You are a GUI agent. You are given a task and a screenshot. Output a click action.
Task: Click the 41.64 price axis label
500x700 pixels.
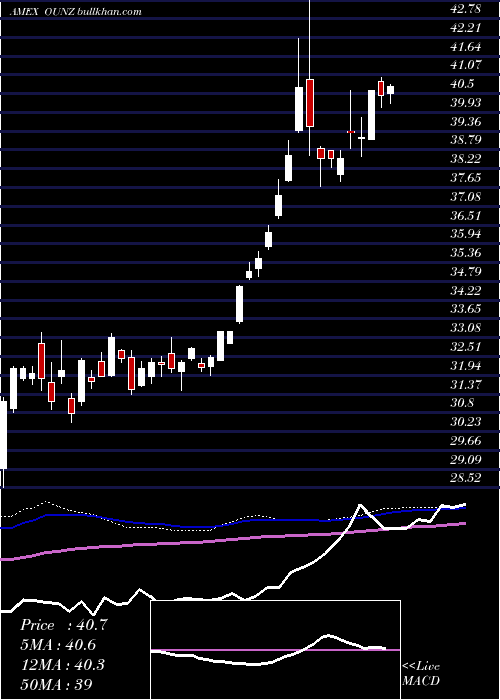(466, 46)
